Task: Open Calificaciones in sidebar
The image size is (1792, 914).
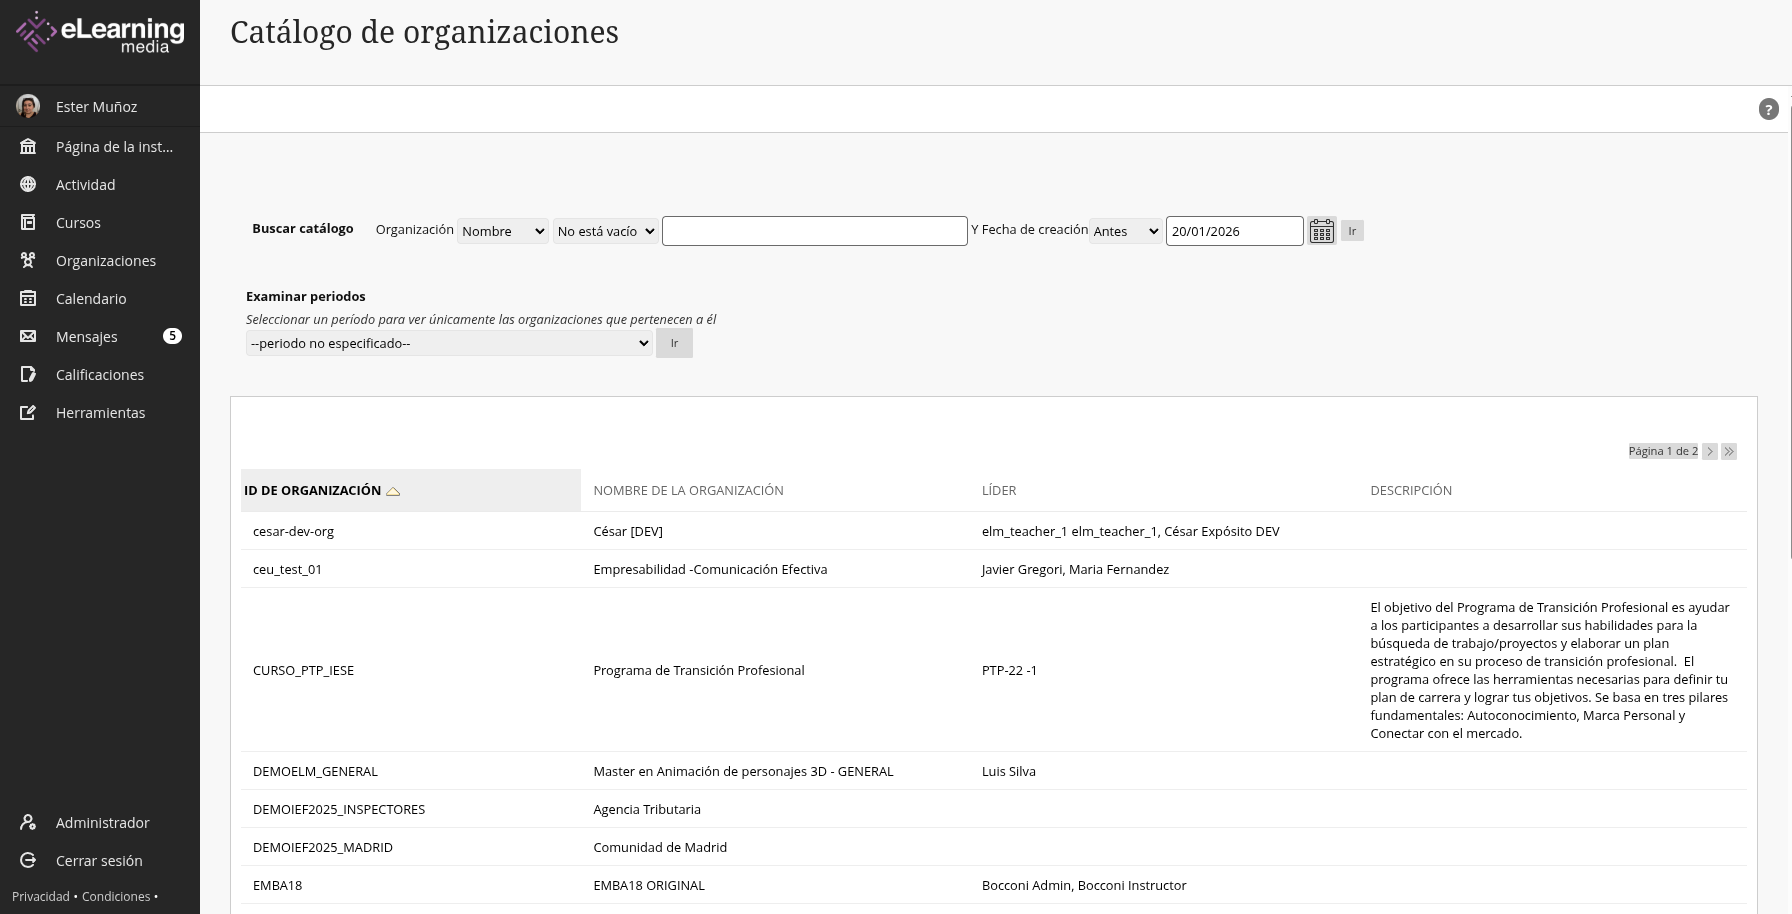Action: 100,374
